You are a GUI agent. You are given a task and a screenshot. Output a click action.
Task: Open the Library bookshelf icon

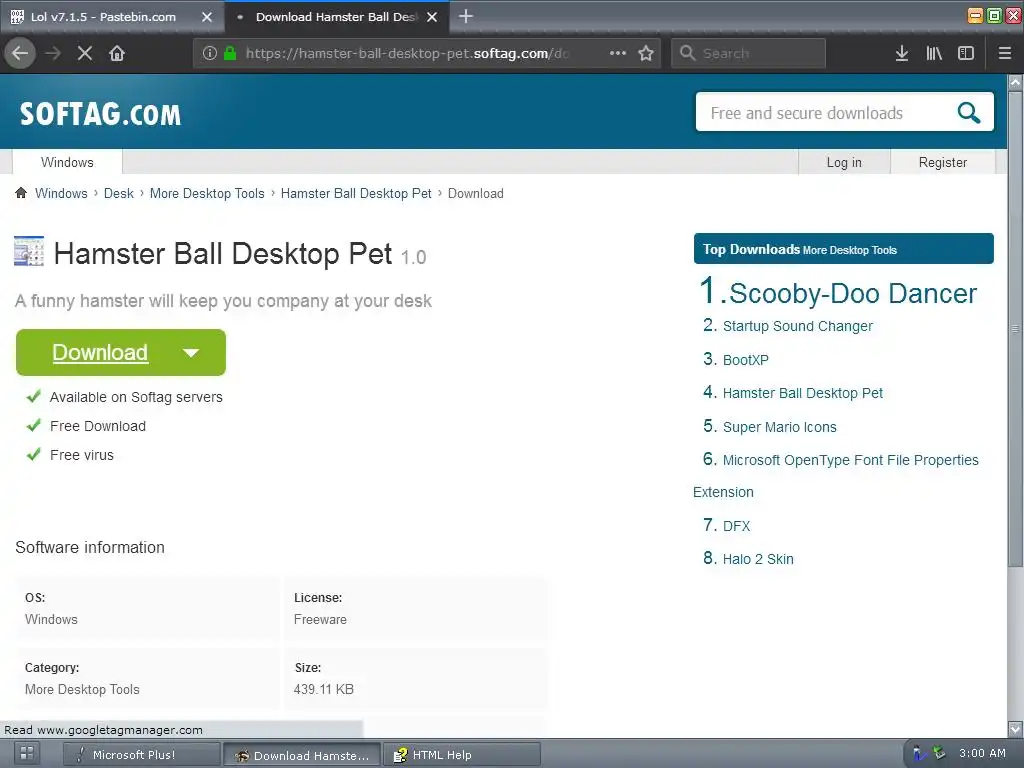(934, 53)
